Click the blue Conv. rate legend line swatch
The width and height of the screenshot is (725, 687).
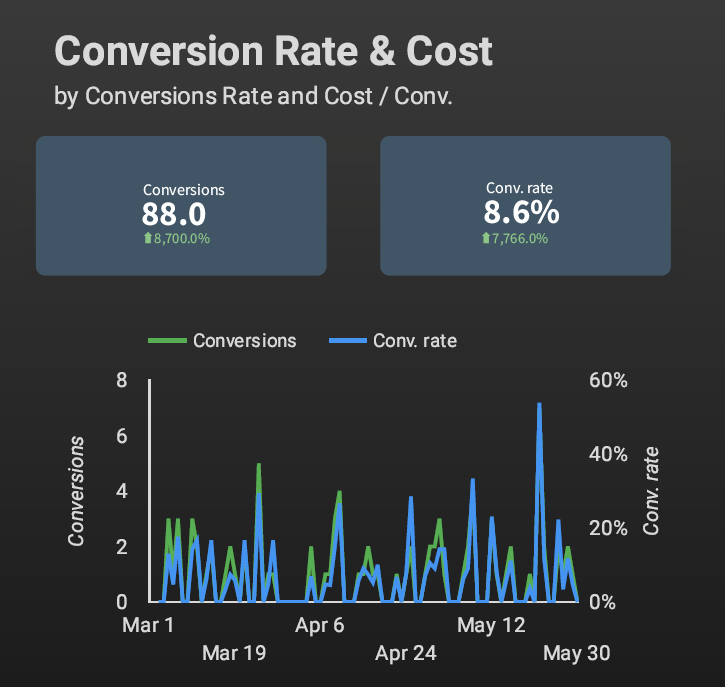[346, 341]
